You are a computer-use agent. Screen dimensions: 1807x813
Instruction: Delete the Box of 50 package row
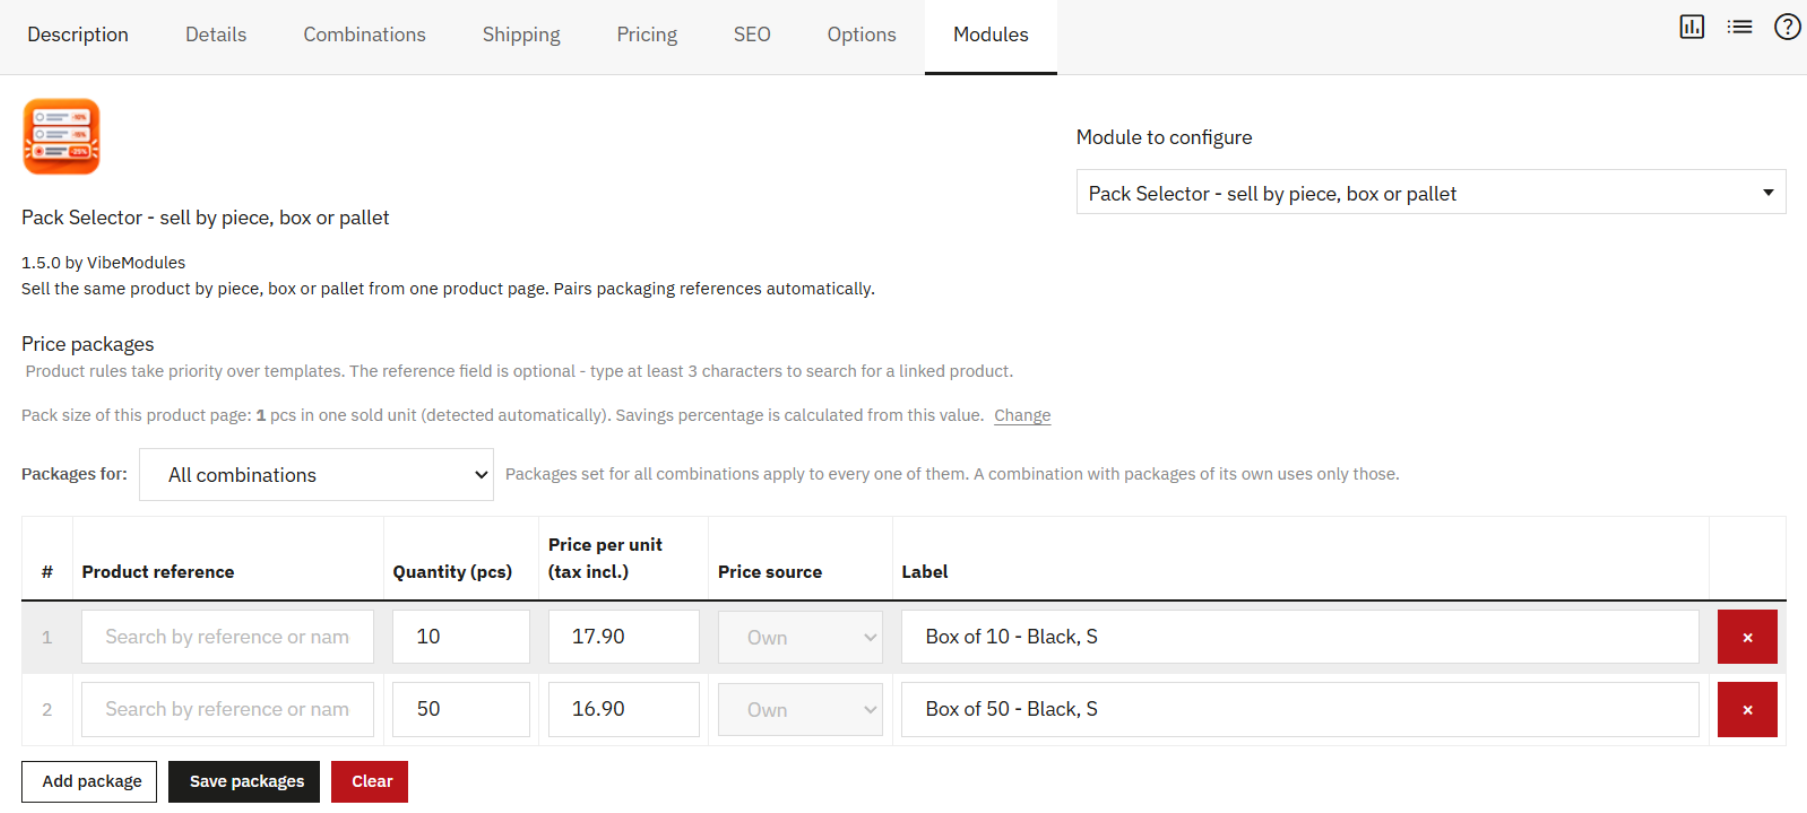(1747, 709)
